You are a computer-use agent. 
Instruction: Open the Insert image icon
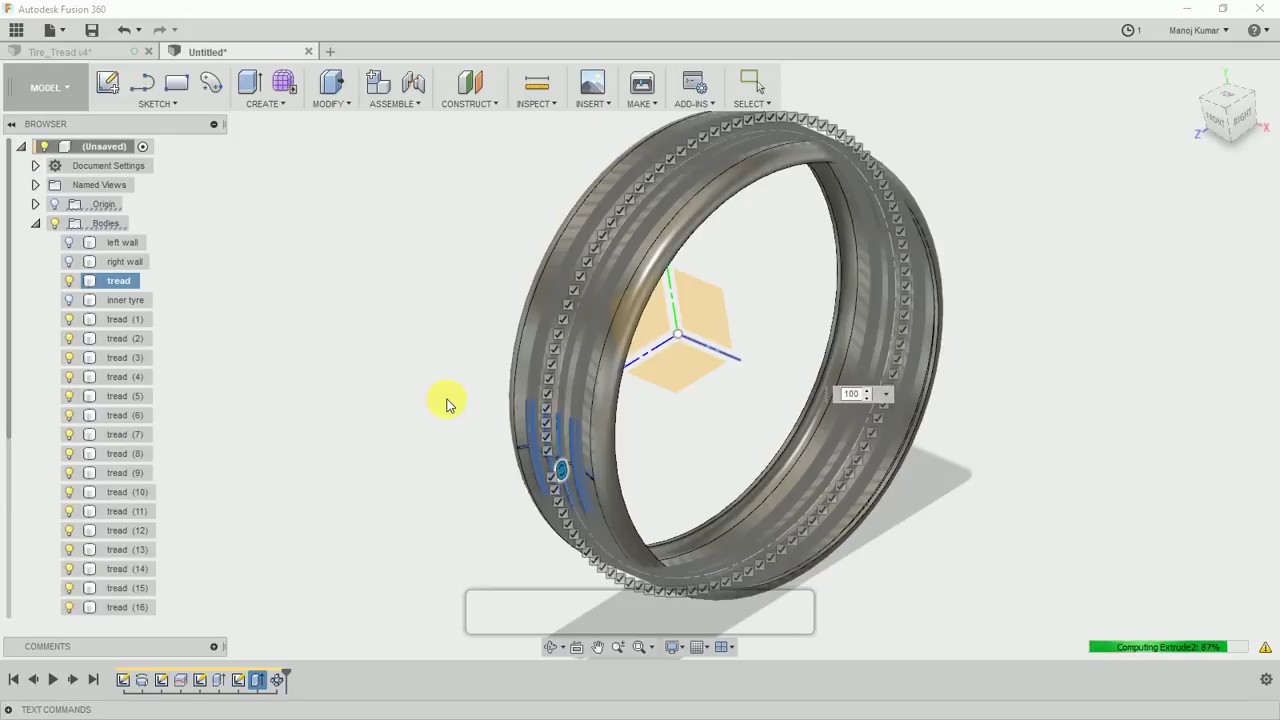point(592,82)
